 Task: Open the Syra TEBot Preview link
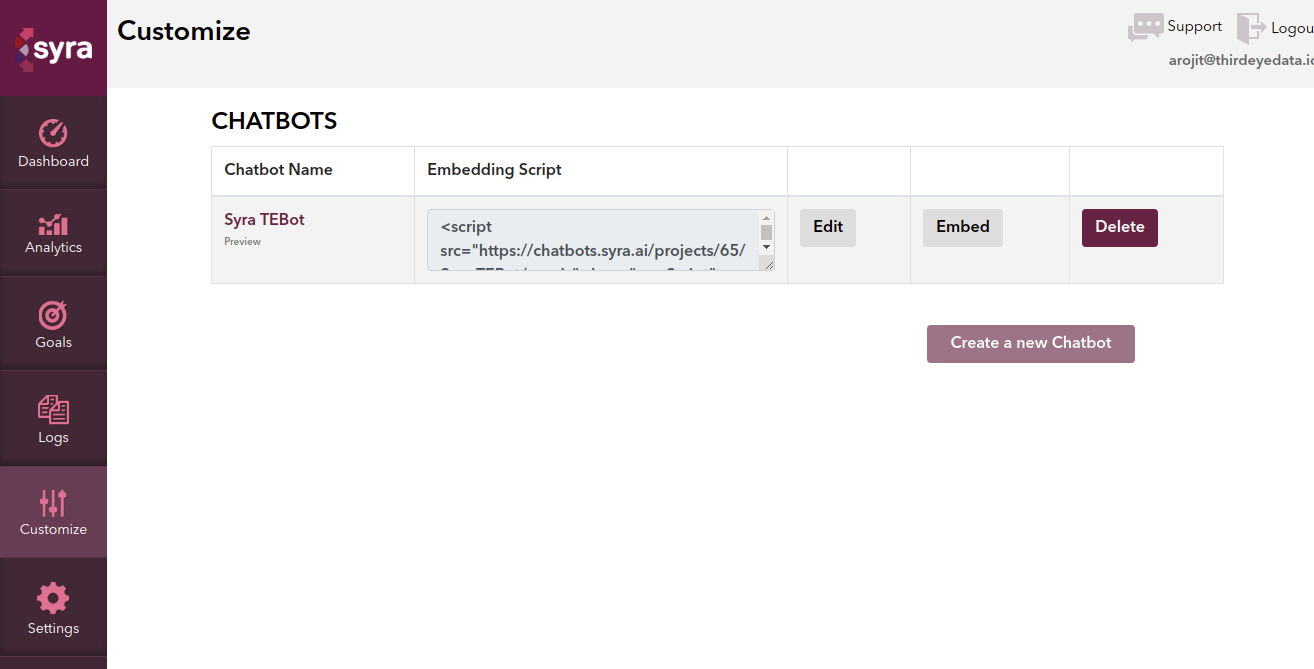point(242,242)
